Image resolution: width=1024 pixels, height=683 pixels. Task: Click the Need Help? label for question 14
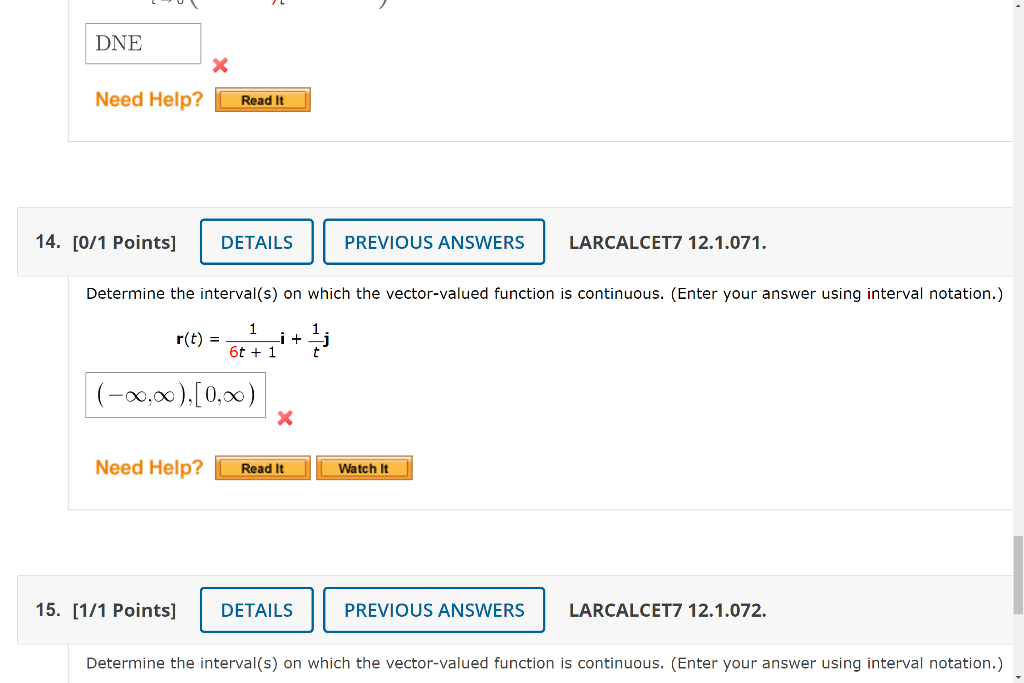coord(148,467)
